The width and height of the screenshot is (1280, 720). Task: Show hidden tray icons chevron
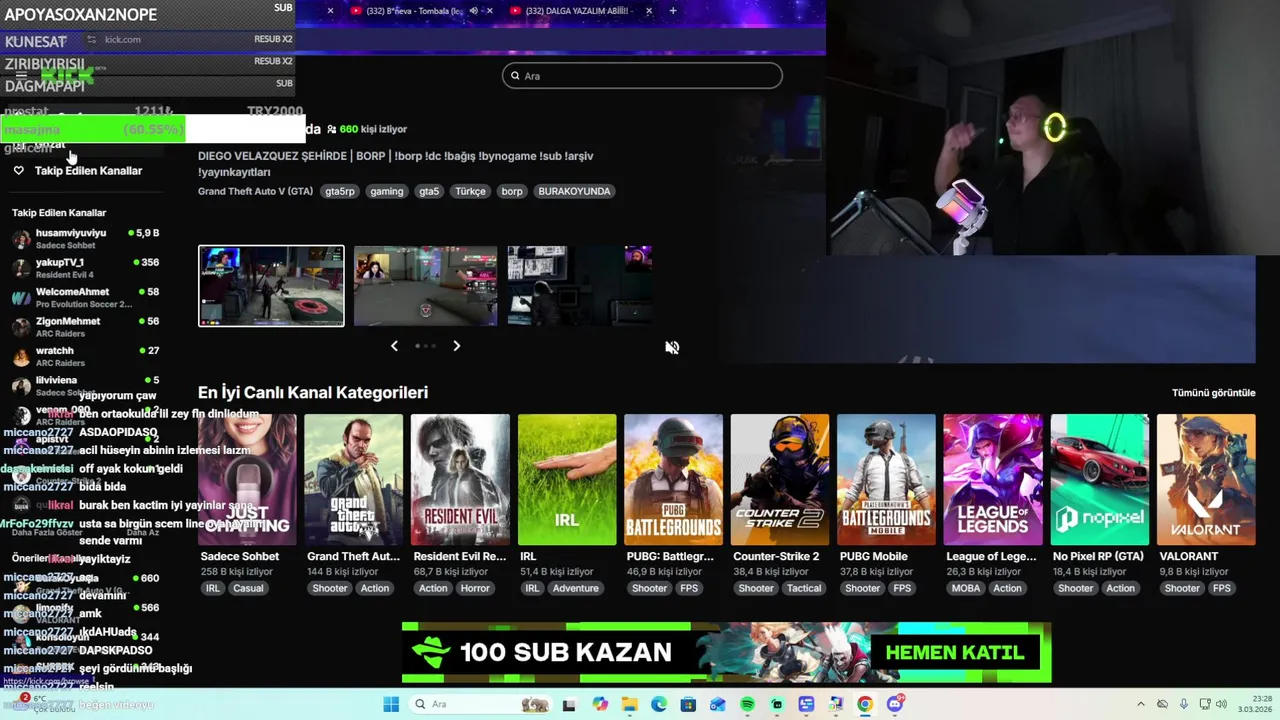pos(1141,704)
